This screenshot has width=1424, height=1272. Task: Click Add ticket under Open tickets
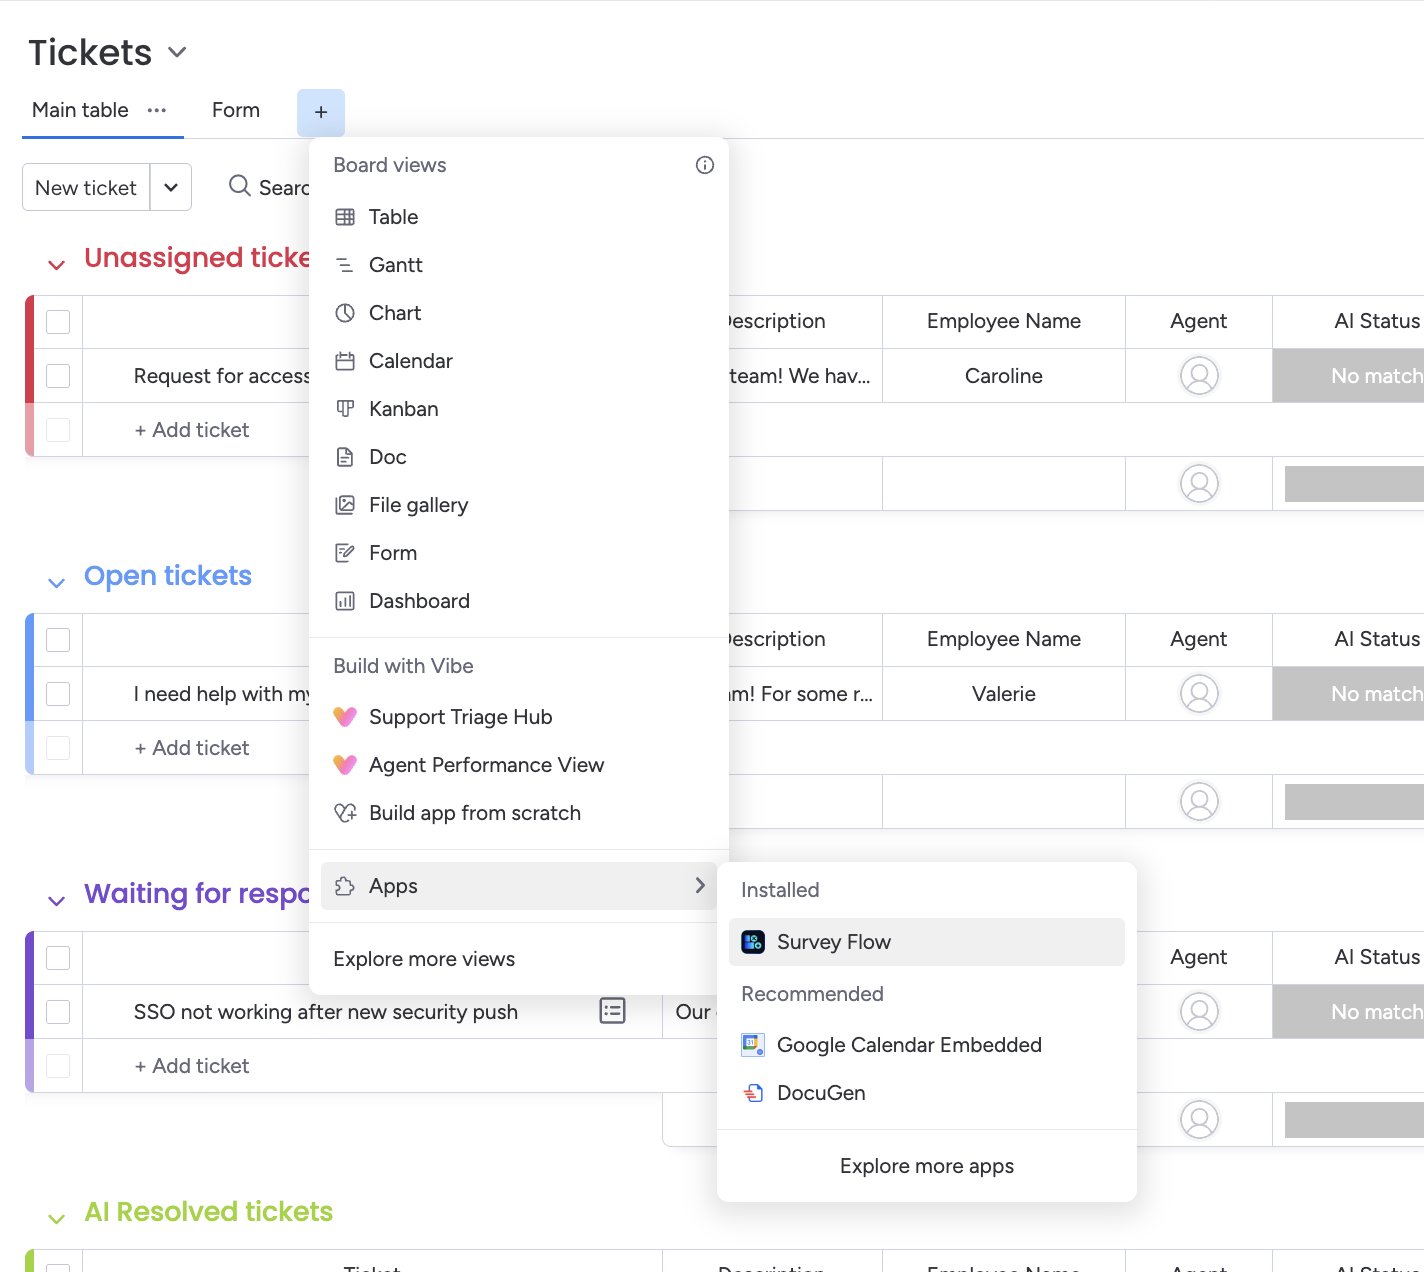click(x=192, y=748)
